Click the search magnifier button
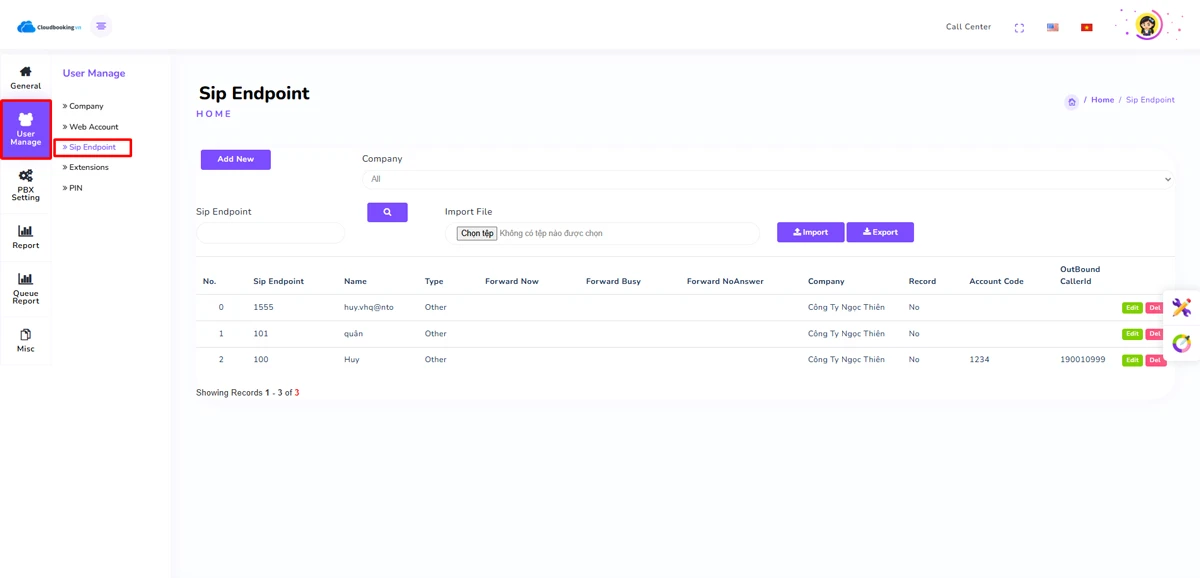 [x=387, y=212]
